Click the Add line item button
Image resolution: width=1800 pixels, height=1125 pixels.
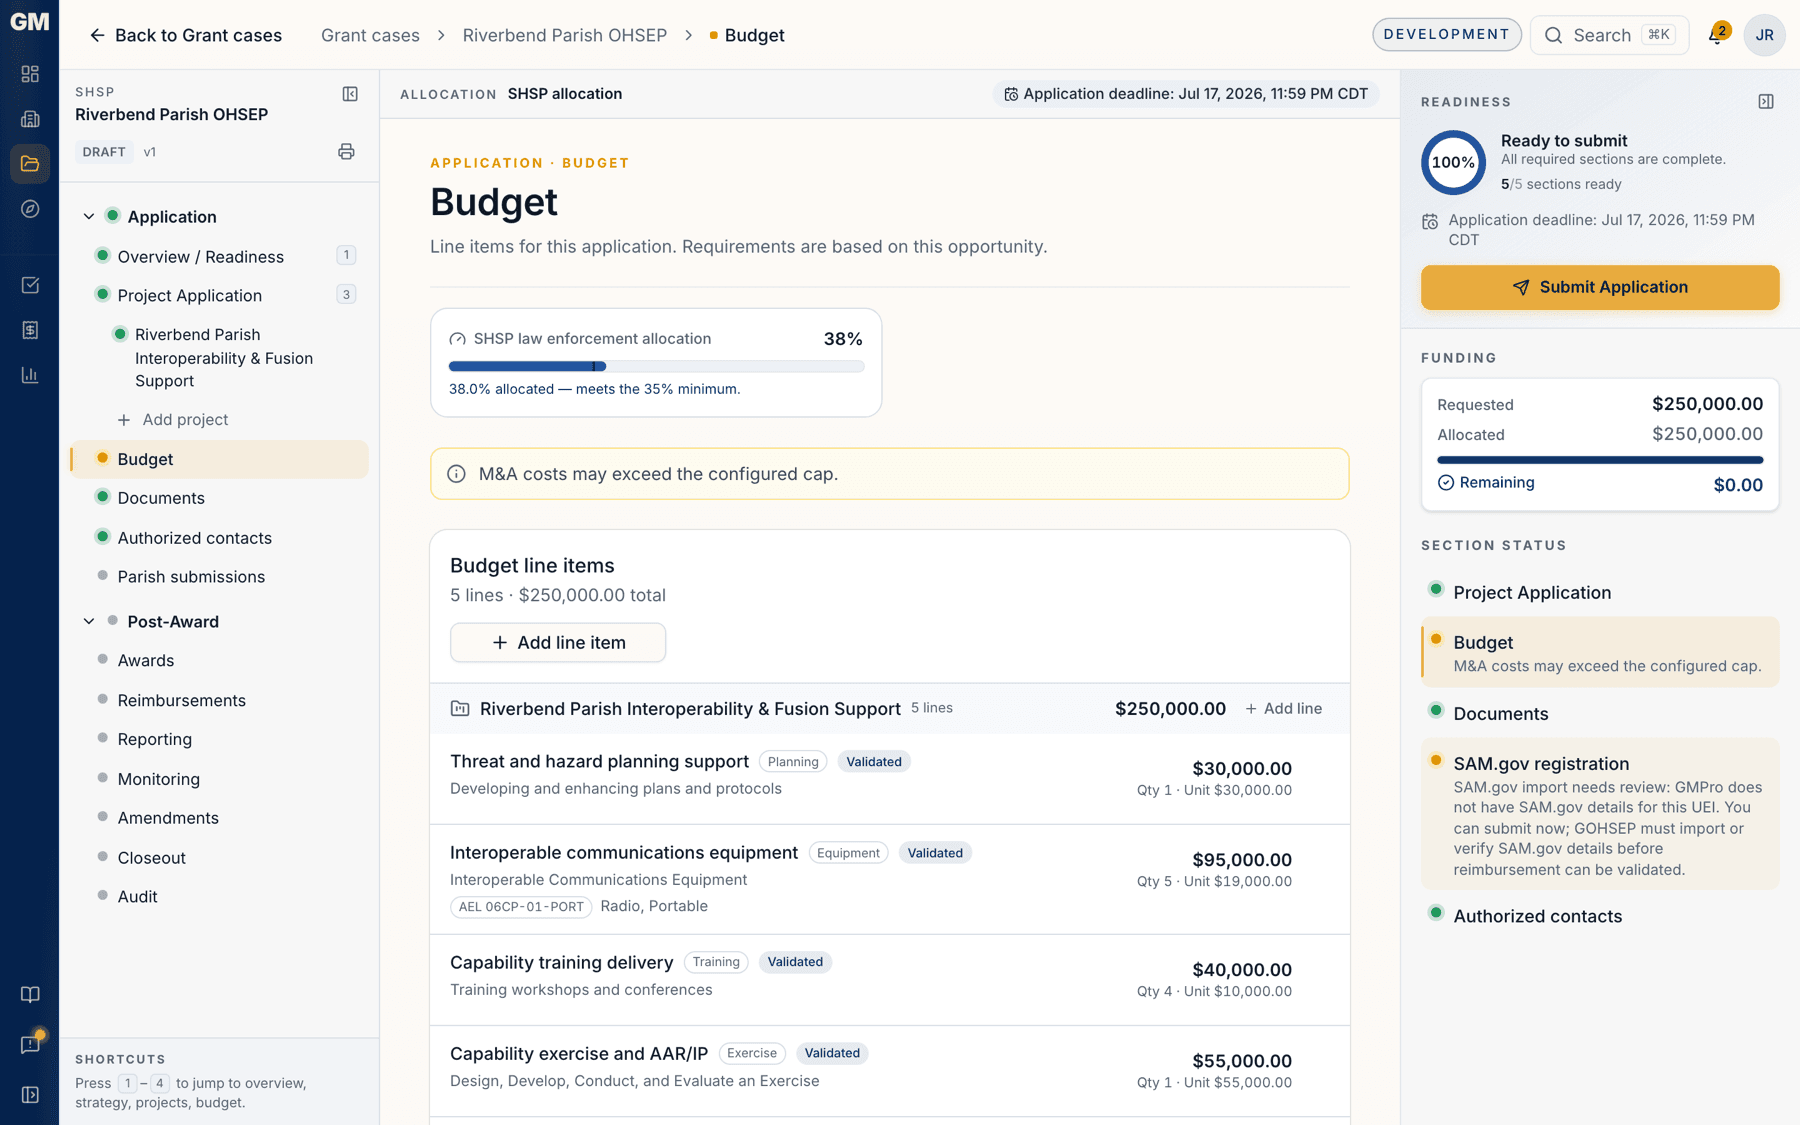coord(558,643)
